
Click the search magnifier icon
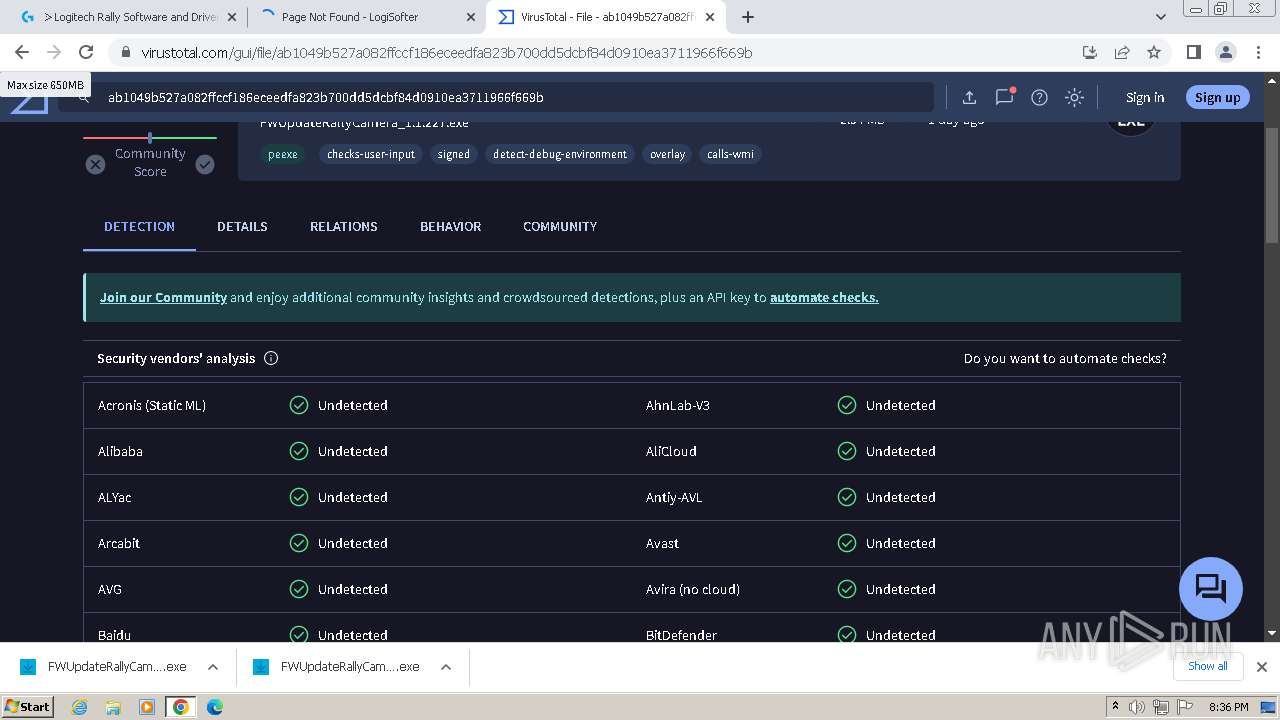[84, 97]
